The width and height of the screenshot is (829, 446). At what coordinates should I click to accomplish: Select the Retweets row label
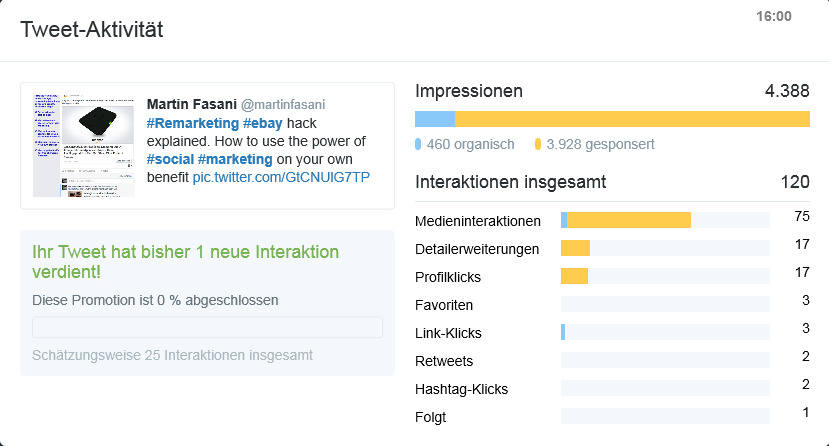click(444, 361)
